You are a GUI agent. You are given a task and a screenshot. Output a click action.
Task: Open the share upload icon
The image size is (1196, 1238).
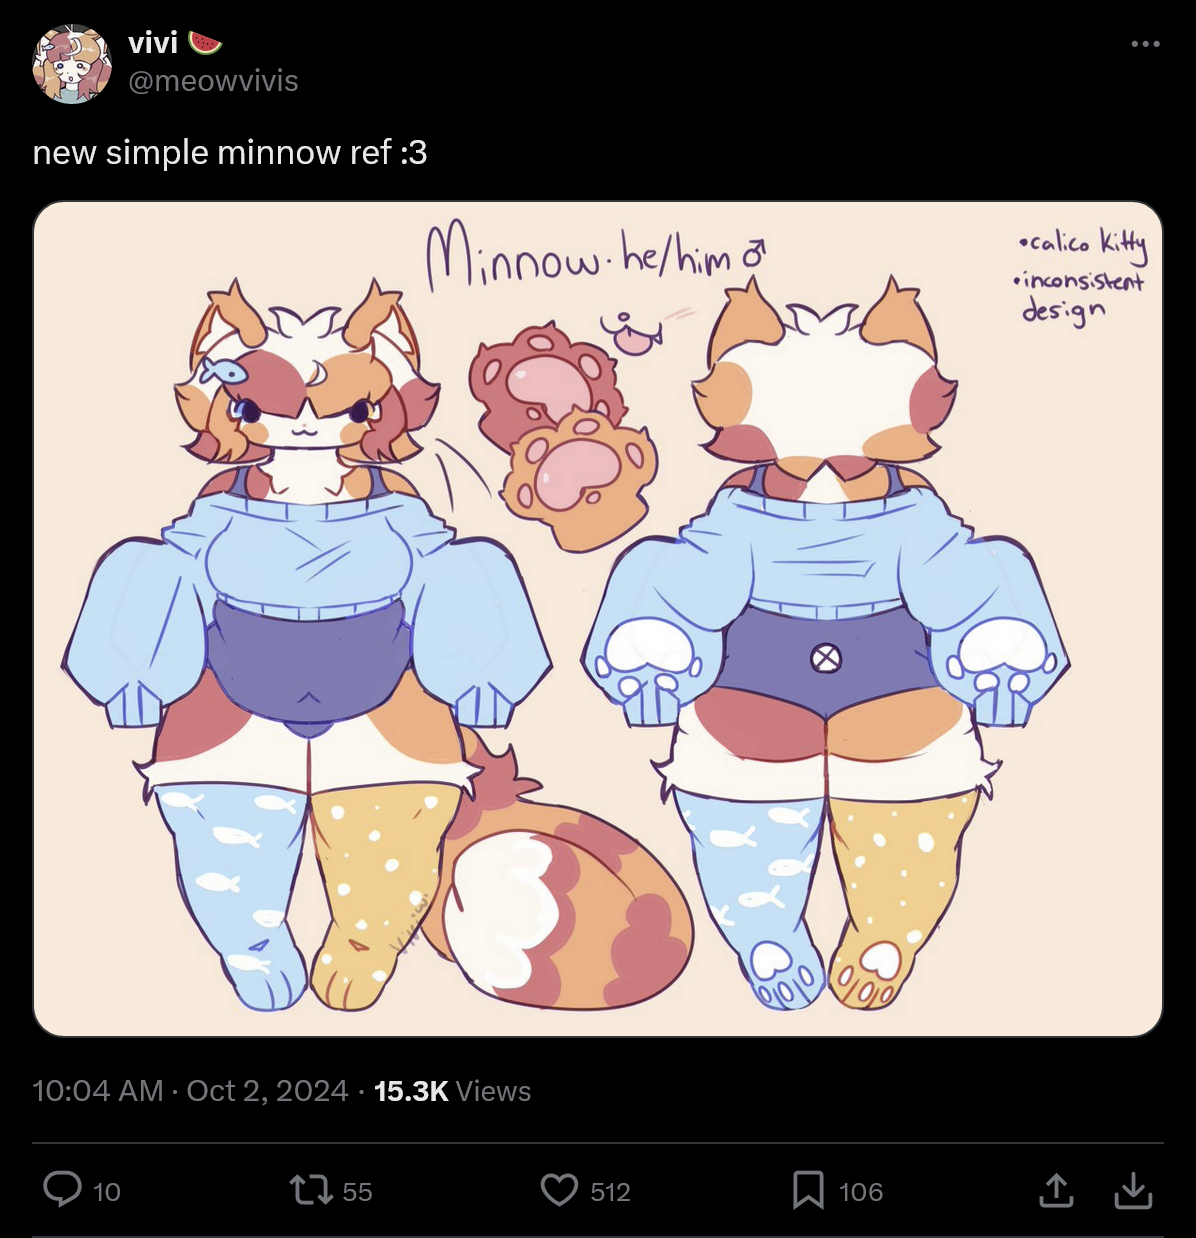tap(1056, 1190)
